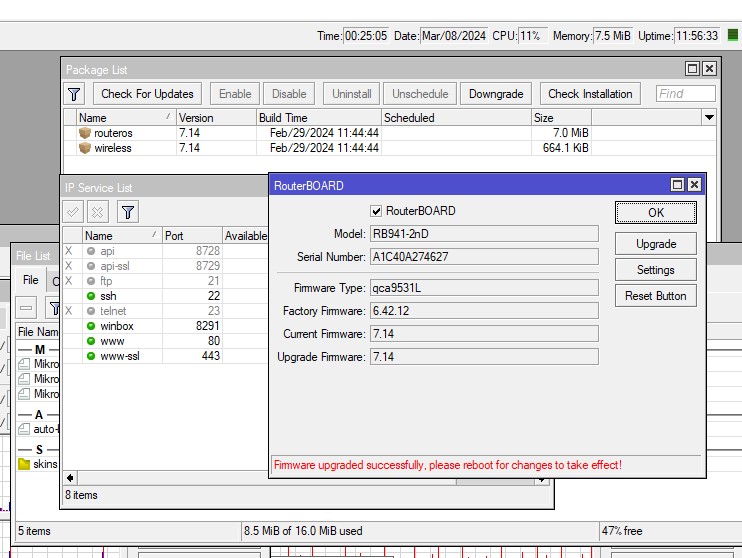Click OK in RouterBOARD dialog

tap(655, 213)
